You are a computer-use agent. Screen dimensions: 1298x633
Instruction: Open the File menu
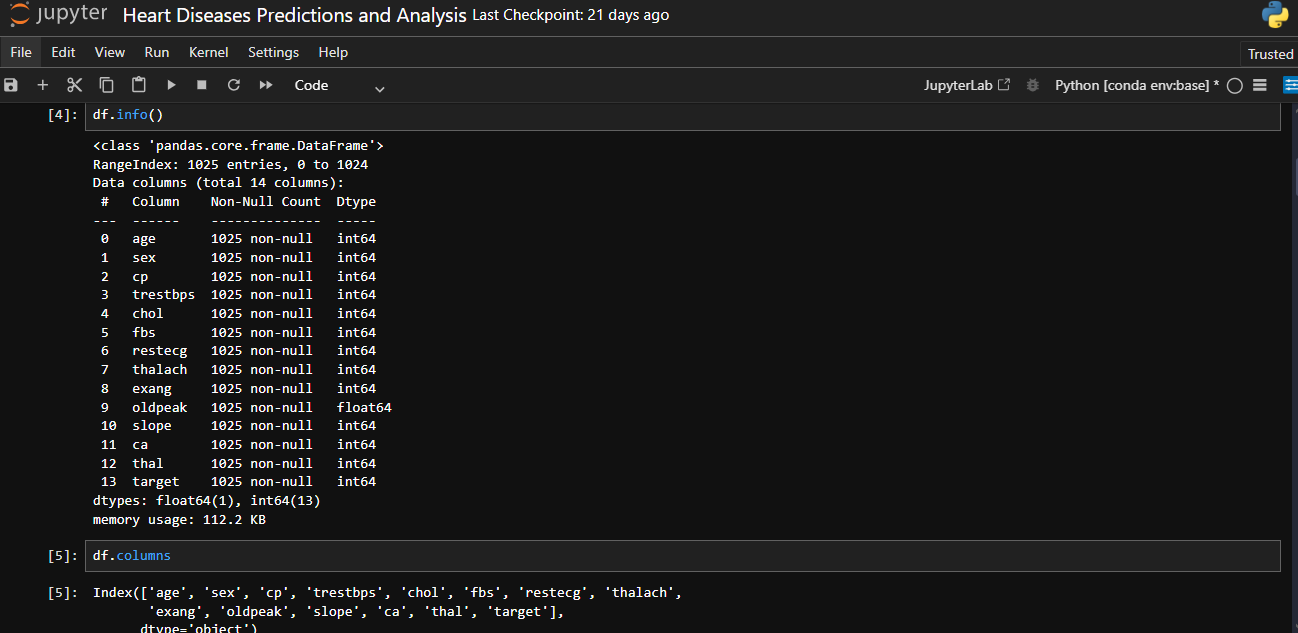pyautogui.click(x=21, y=52)
